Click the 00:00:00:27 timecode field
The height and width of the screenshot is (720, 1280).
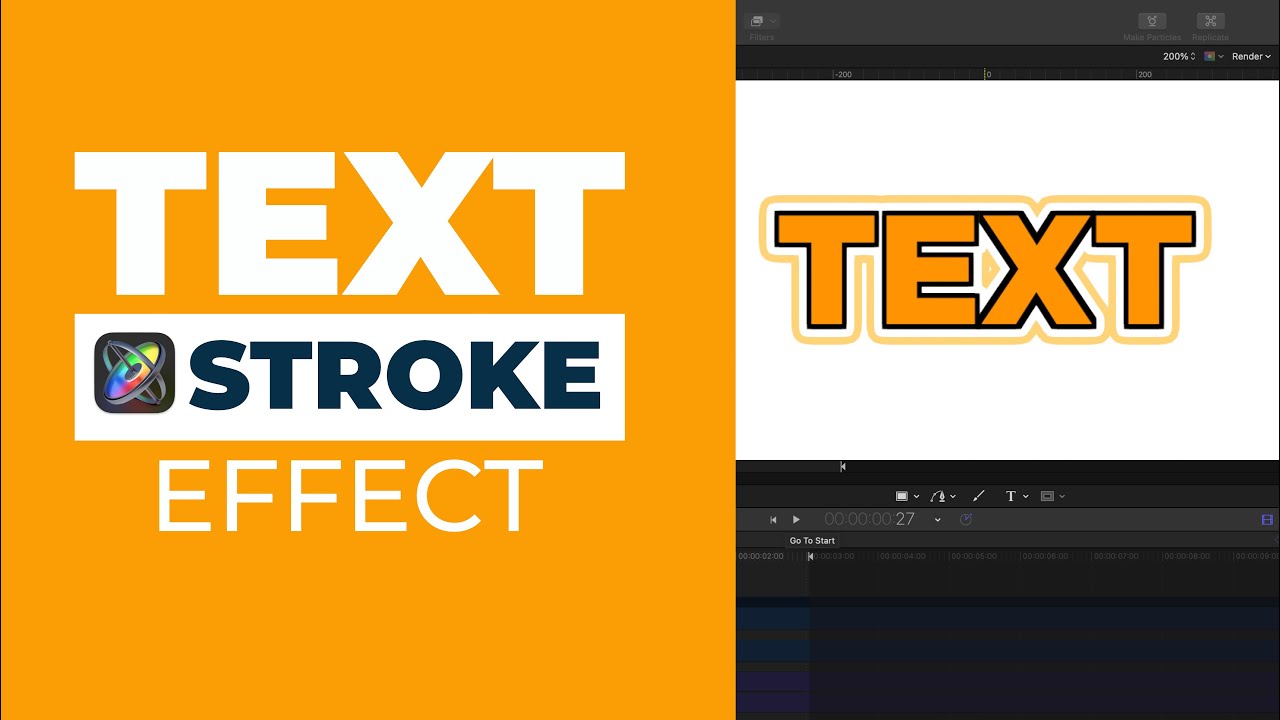click(869, 519)
